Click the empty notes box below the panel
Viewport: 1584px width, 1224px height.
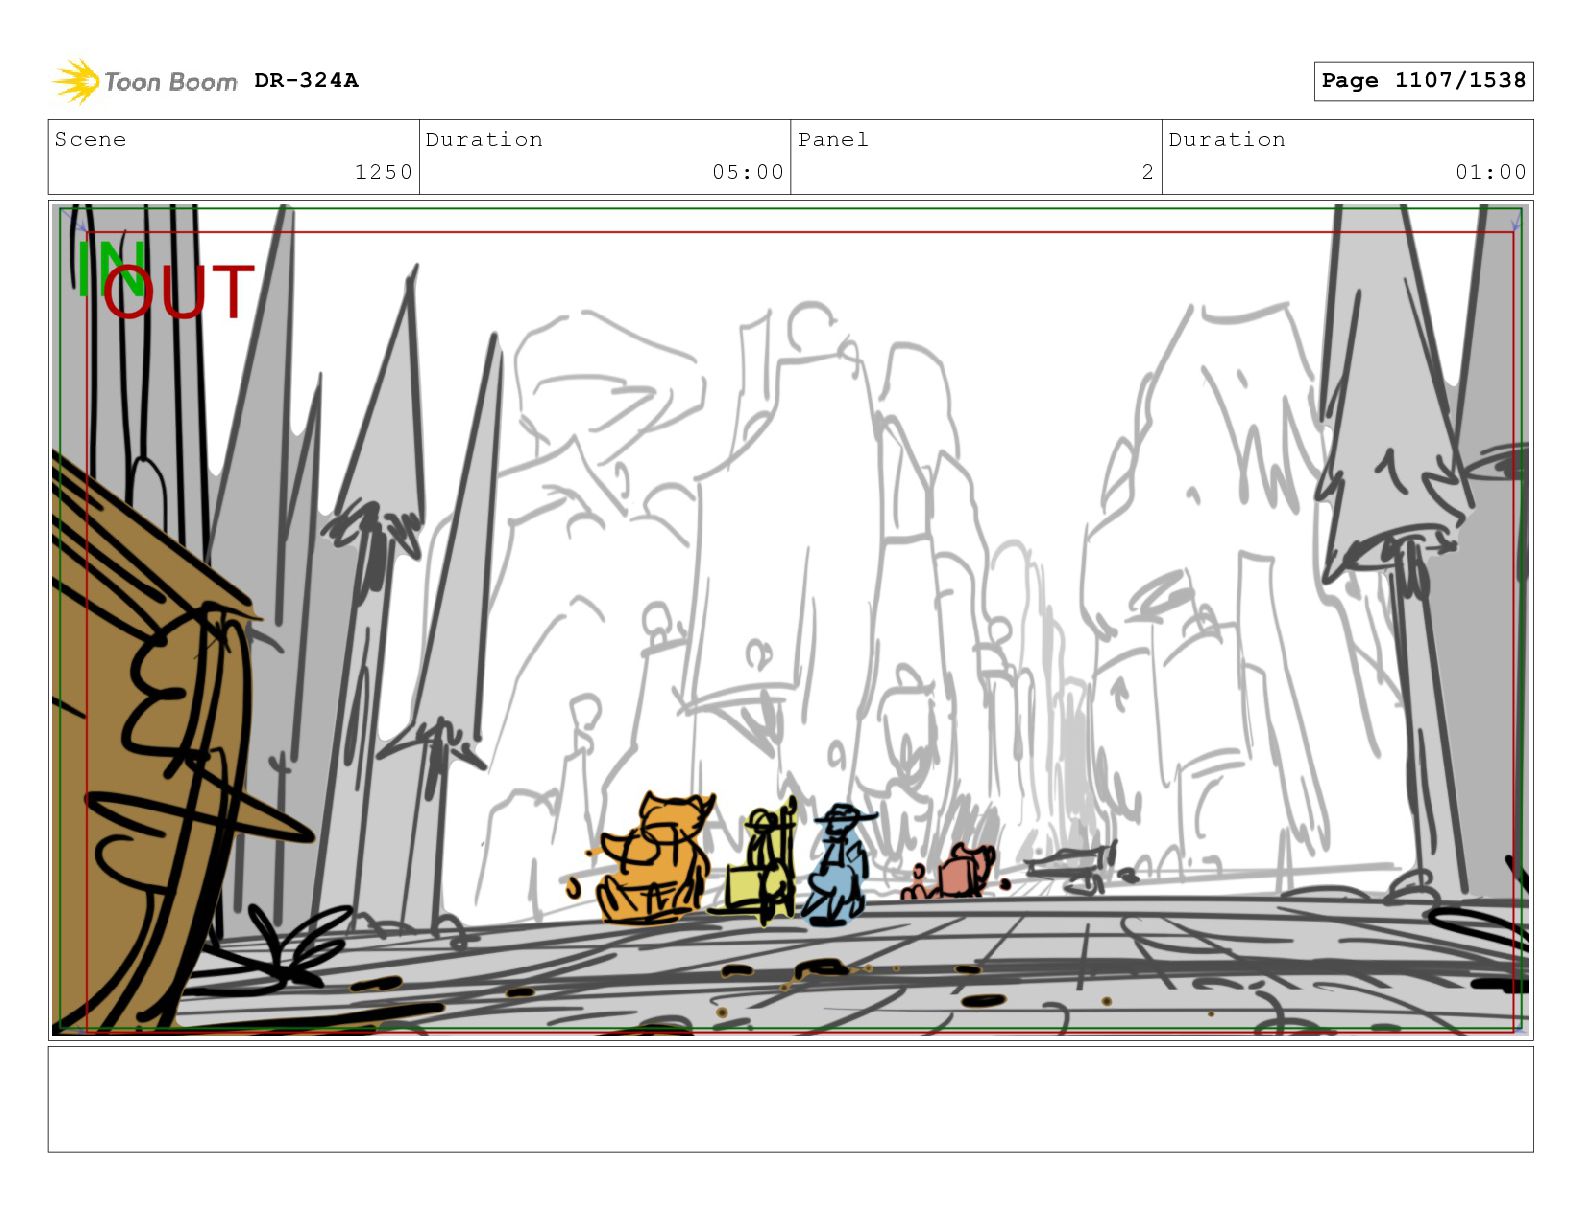coord(790,1099)
